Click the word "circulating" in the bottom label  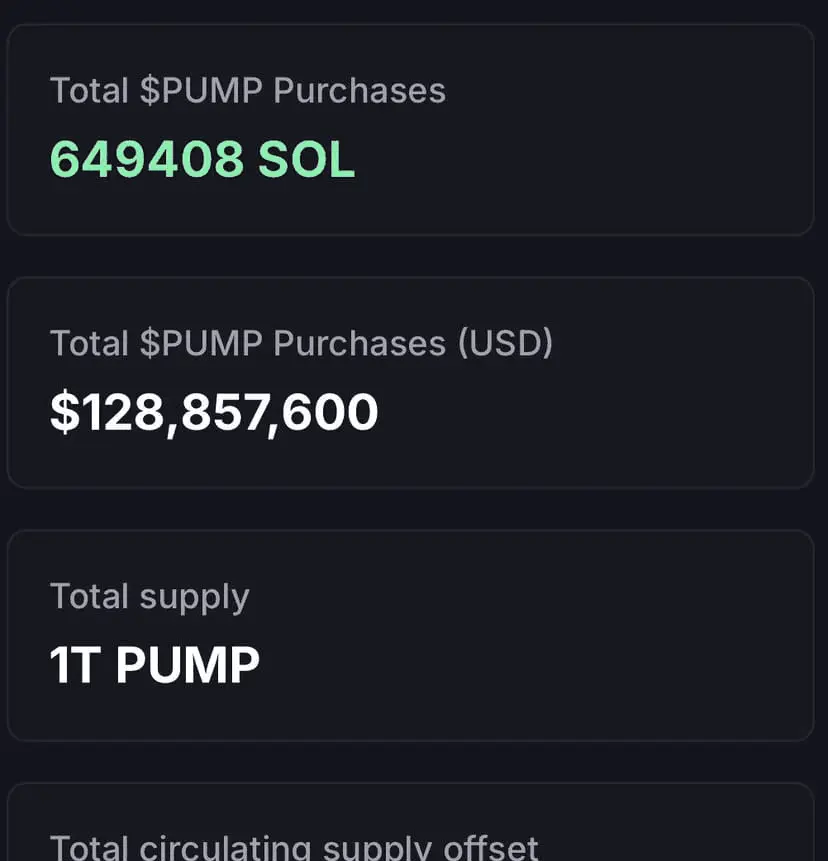225,847
